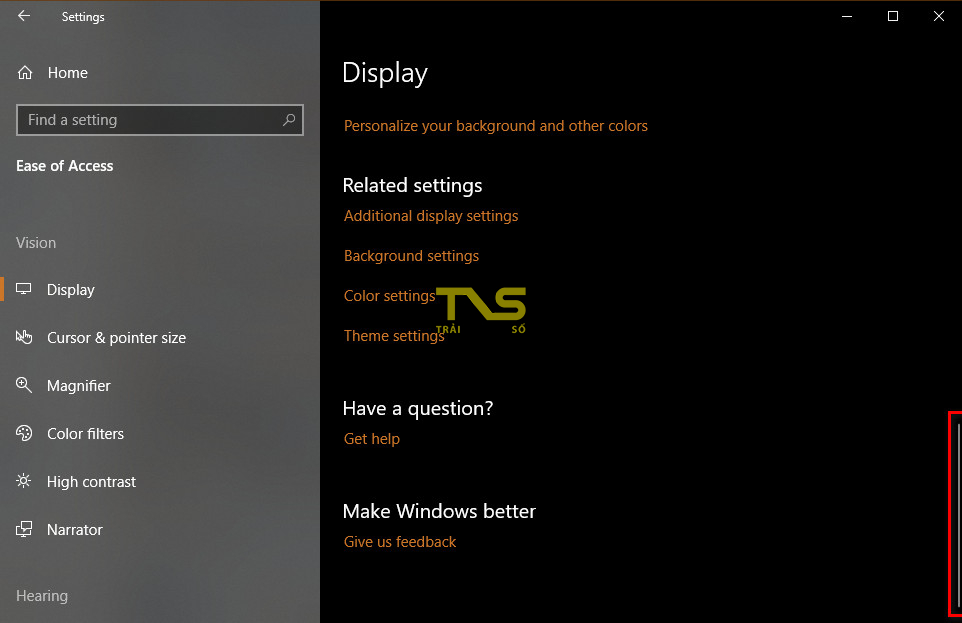This screenshot has width=962, height=623.
Task: Click the vertical scrollbar on the right edge
Action: pyautogui.click(x=958, y=515)
